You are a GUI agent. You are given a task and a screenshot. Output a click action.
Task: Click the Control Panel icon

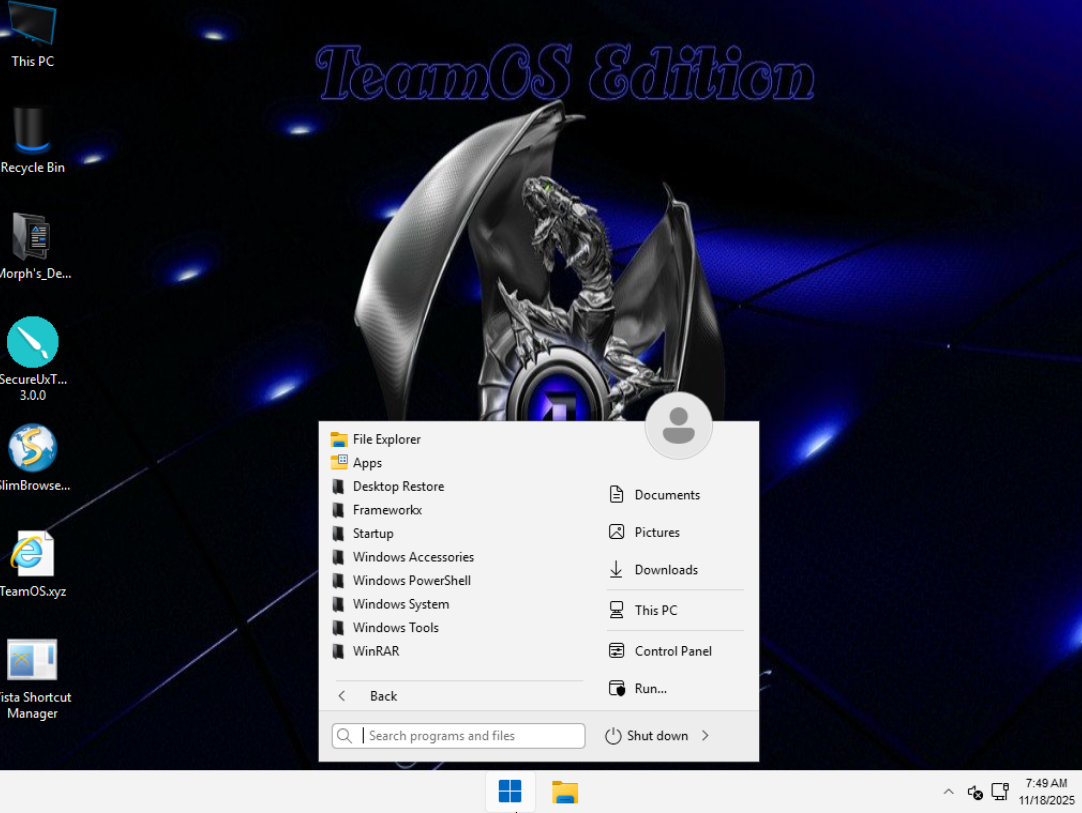point(616,650)
